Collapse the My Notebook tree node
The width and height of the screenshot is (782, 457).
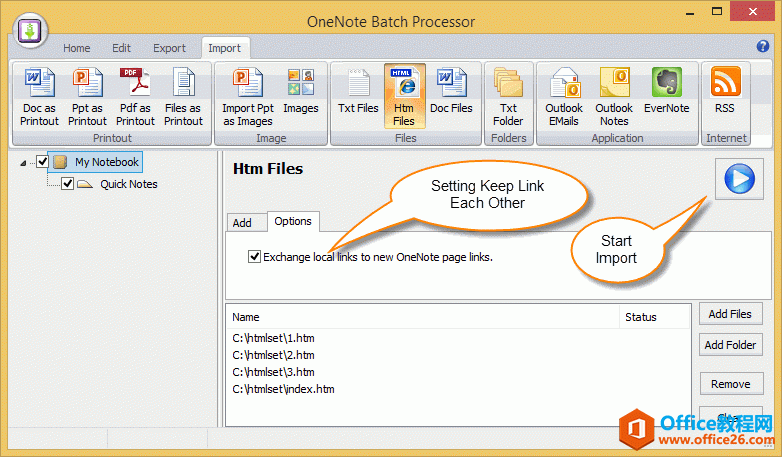[x=23, y=163]
